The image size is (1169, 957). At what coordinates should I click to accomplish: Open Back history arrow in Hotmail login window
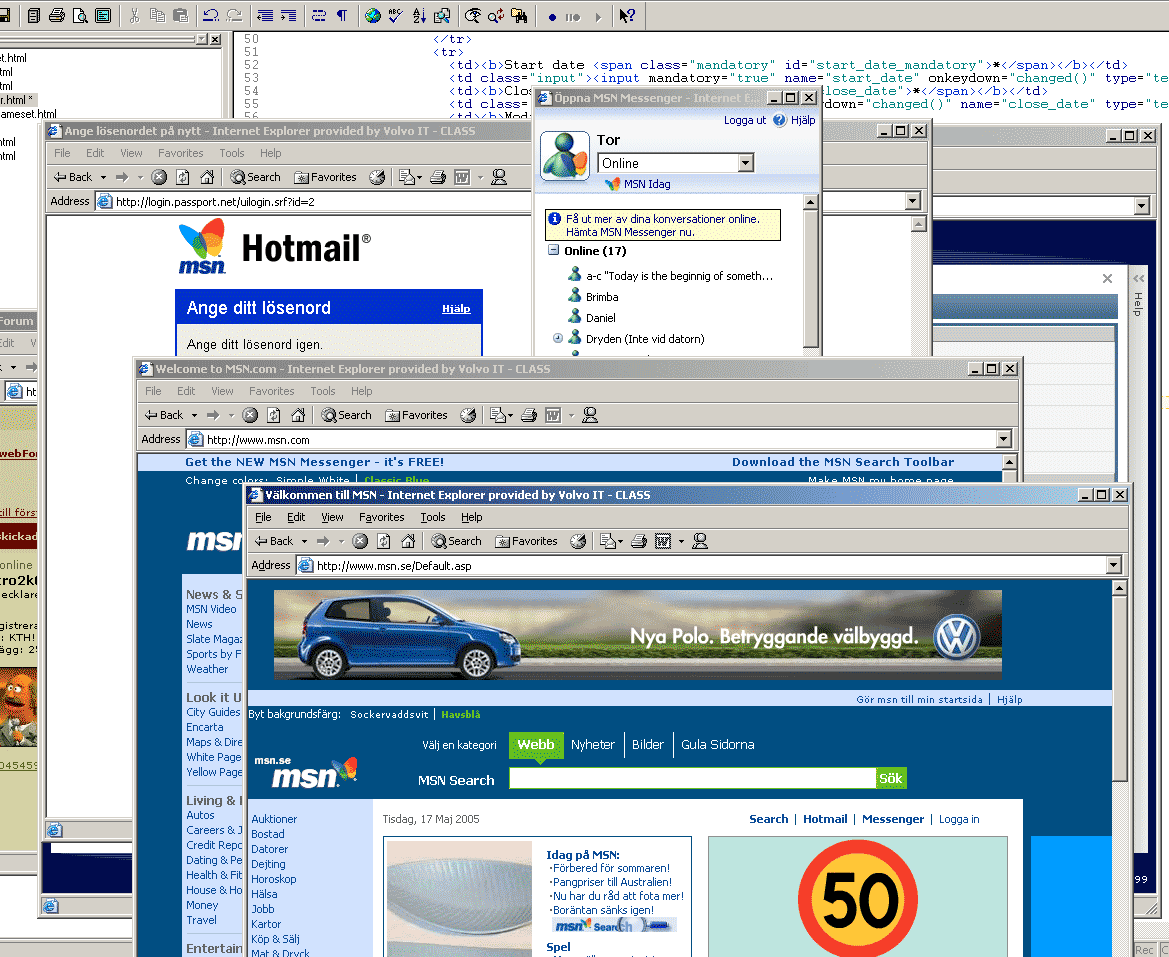[x=103, y=177]
